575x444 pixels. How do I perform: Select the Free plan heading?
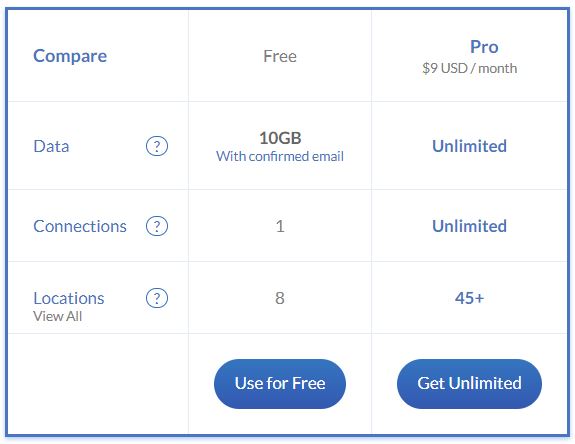coord(280,56)
